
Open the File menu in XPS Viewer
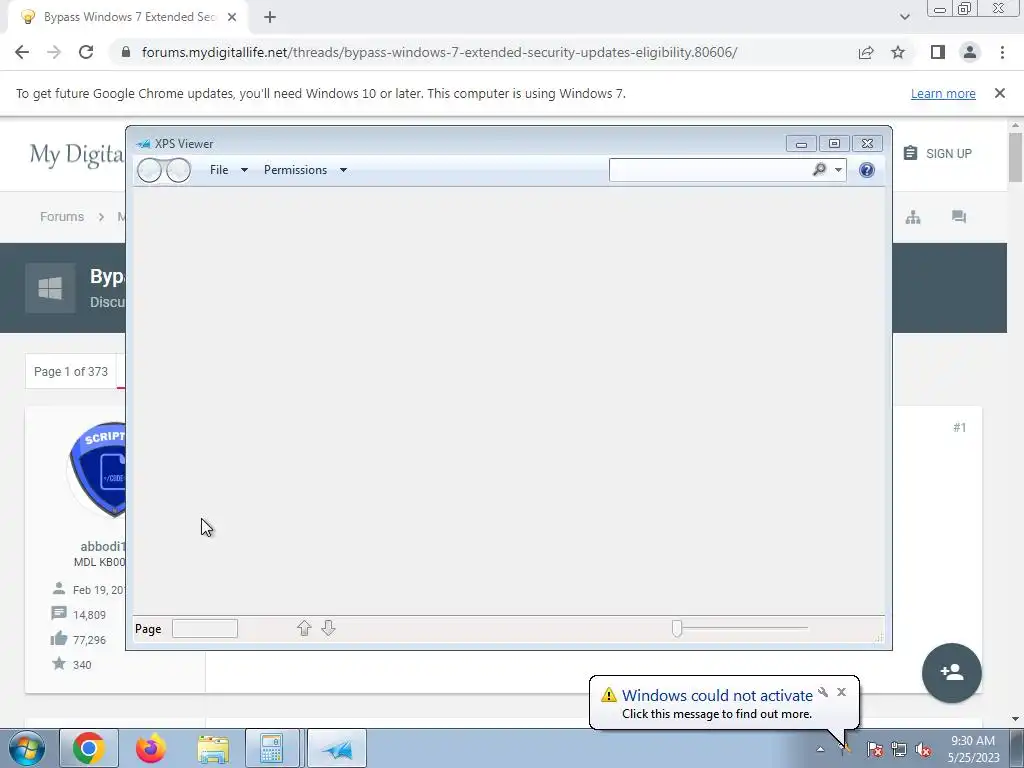click(x=228, y=170)
